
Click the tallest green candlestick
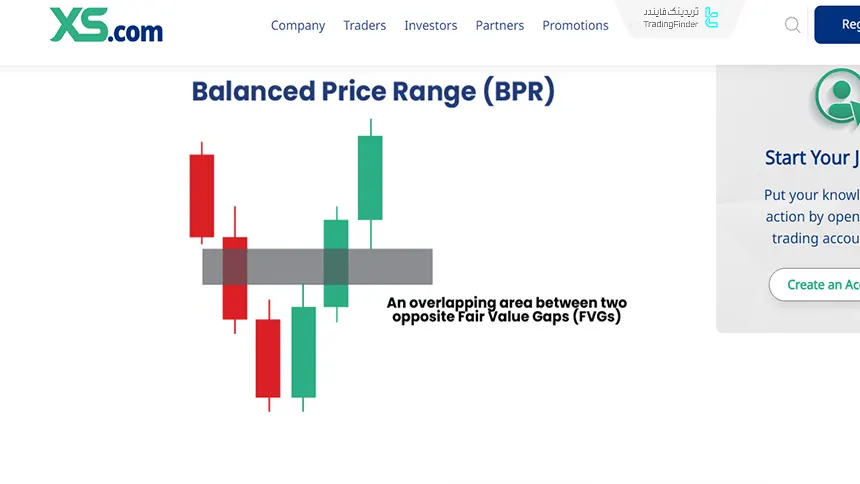click(x=370, y=177)
